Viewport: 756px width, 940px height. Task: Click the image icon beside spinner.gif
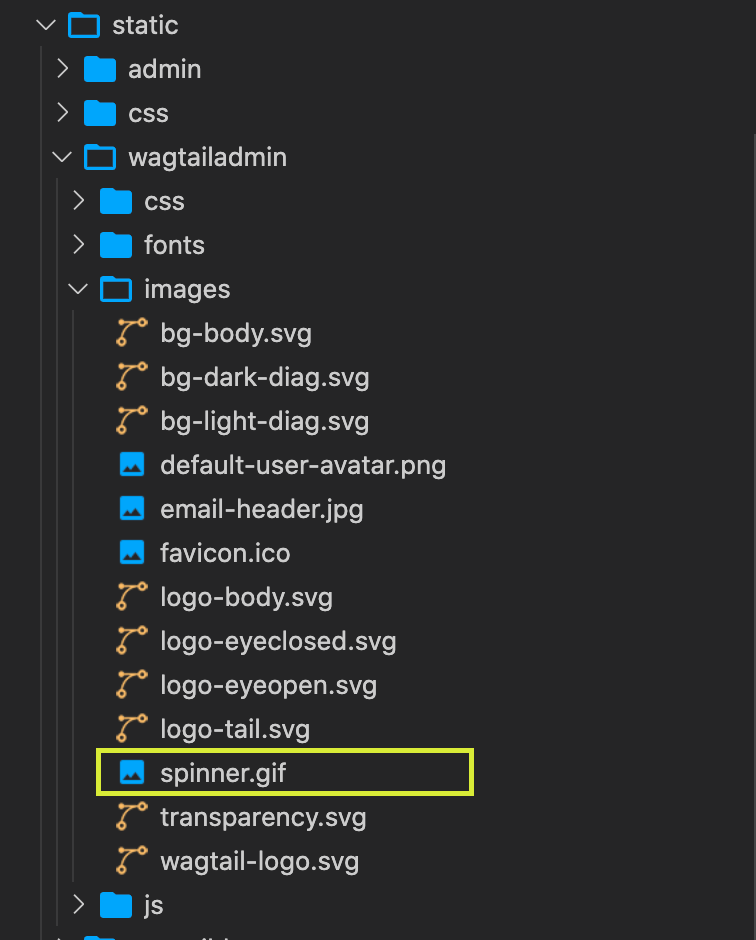pos(132,772)
